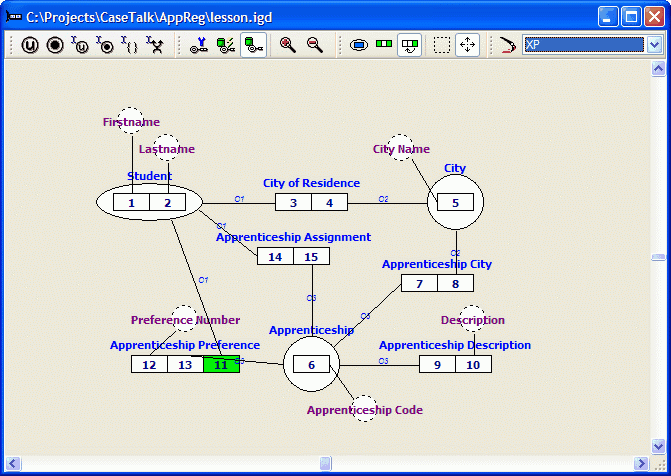
Task: Select the Description label type
Action: click(x=473, y=320)
